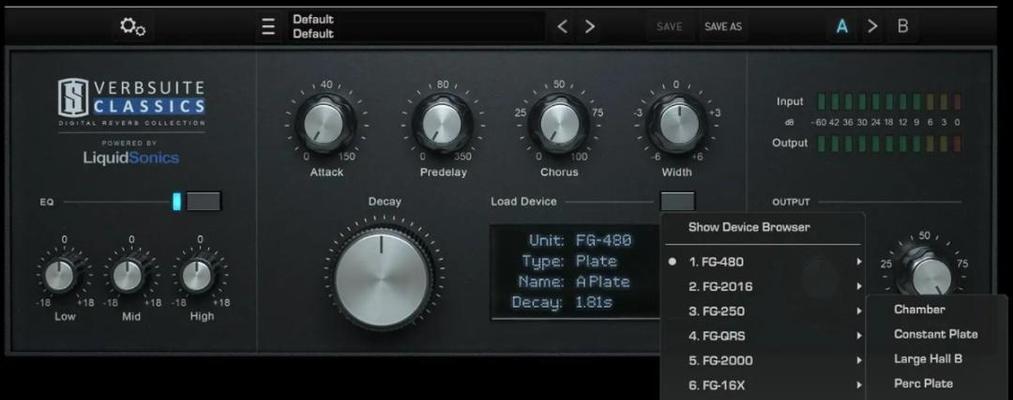Expand the FG-2000 submenu arrow
Image resolution: width=1013 pixels, height=400 pixels.
(x=859, y=361)
